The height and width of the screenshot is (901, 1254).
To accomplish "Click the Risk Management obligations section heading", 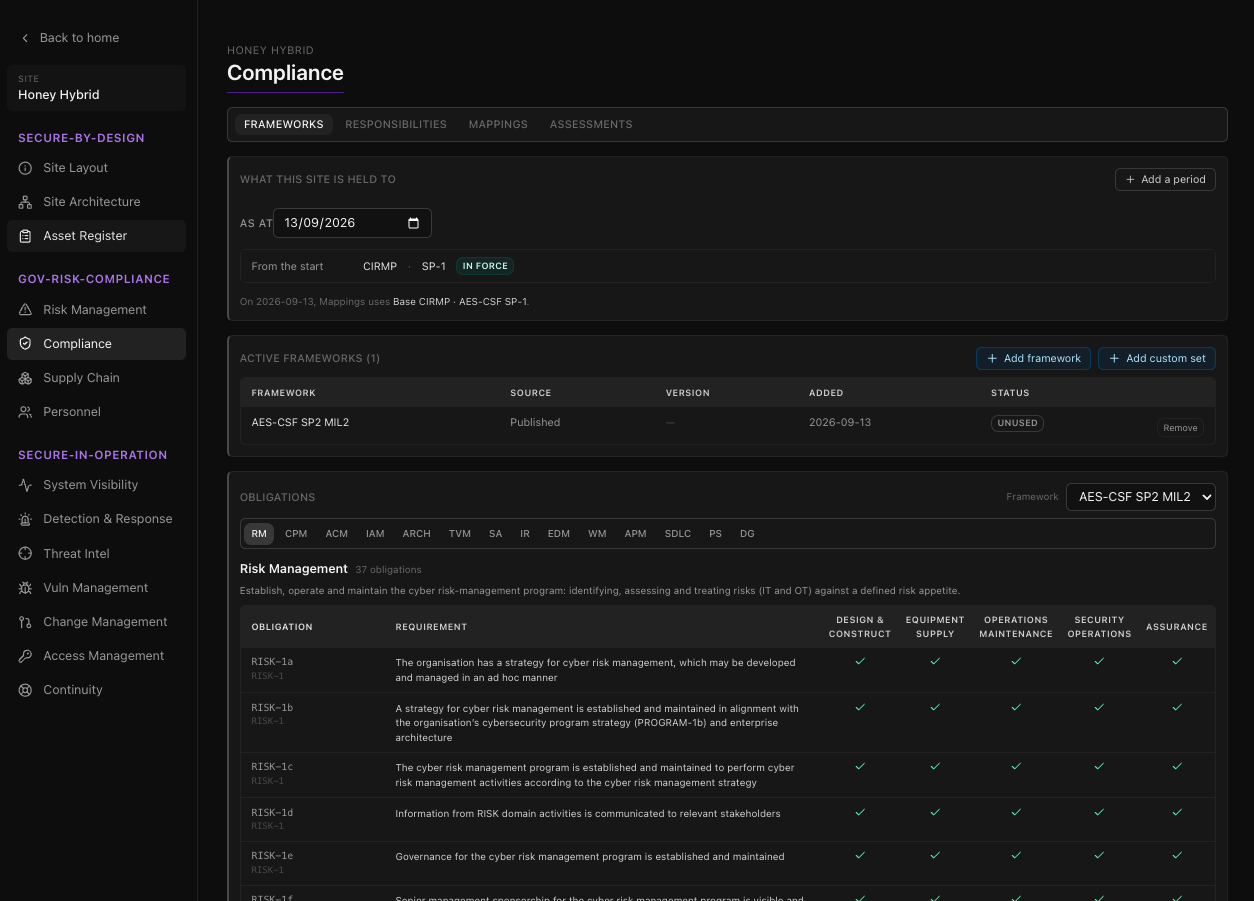I will (294, 569).
